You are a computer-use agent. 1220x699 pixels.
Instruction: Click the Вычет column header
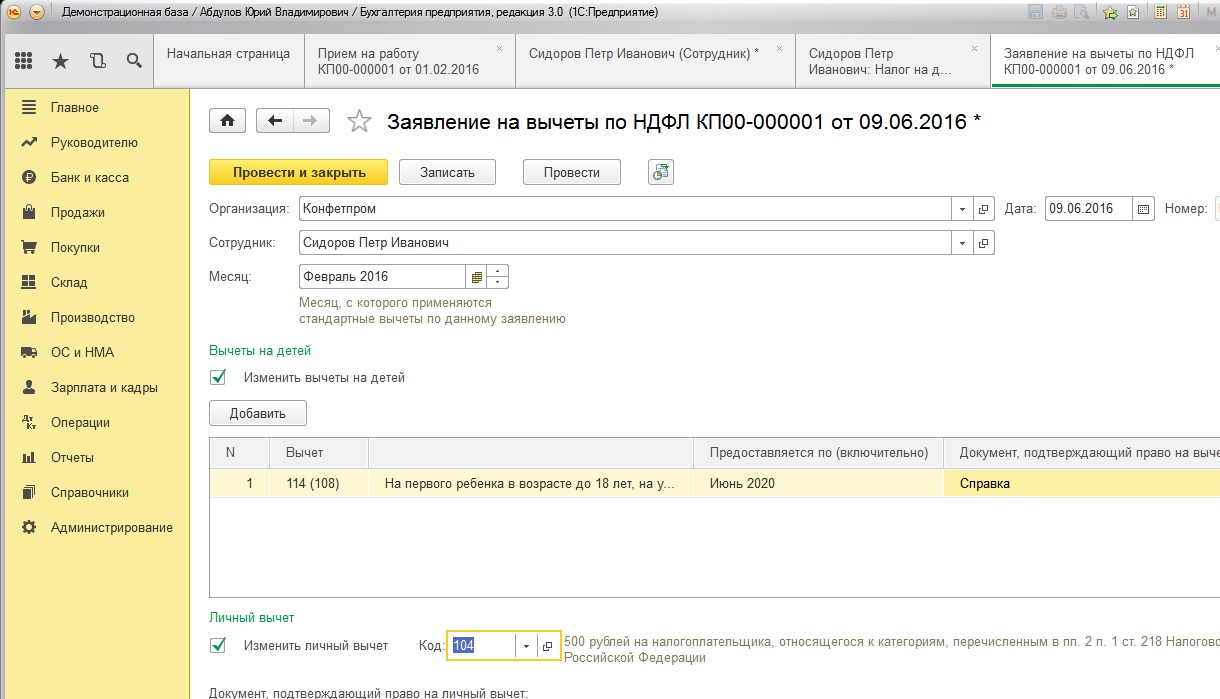point(319,452)
